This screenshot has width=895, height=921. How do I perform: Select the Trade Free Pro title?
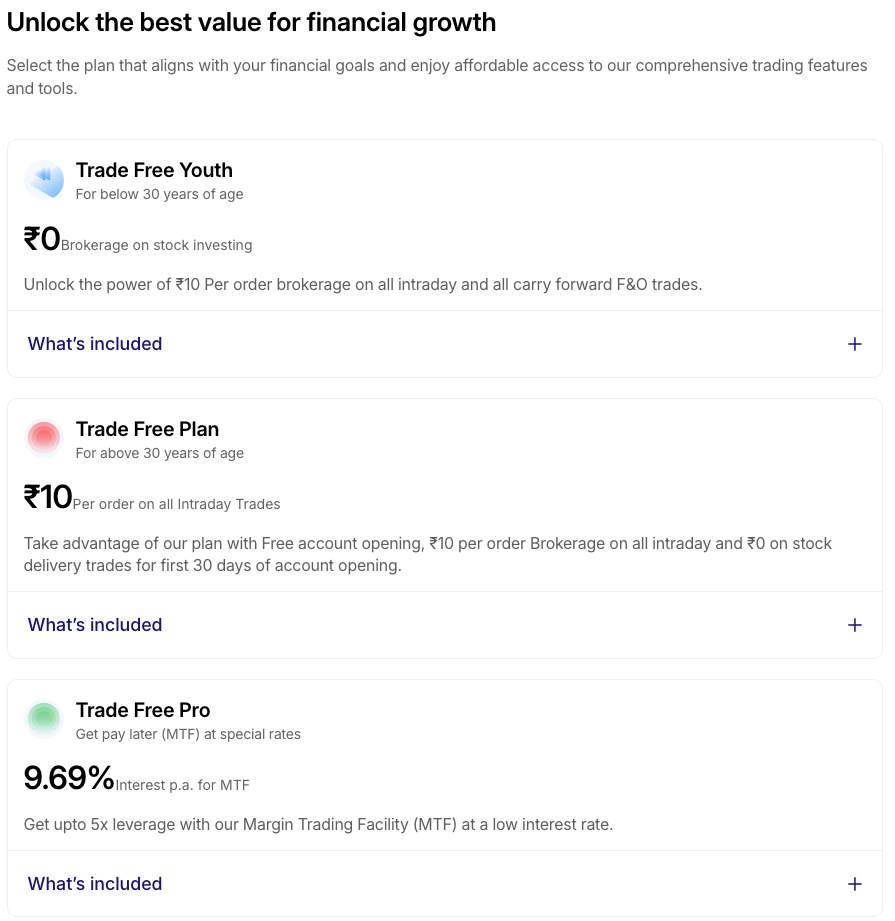coord(143,710)
